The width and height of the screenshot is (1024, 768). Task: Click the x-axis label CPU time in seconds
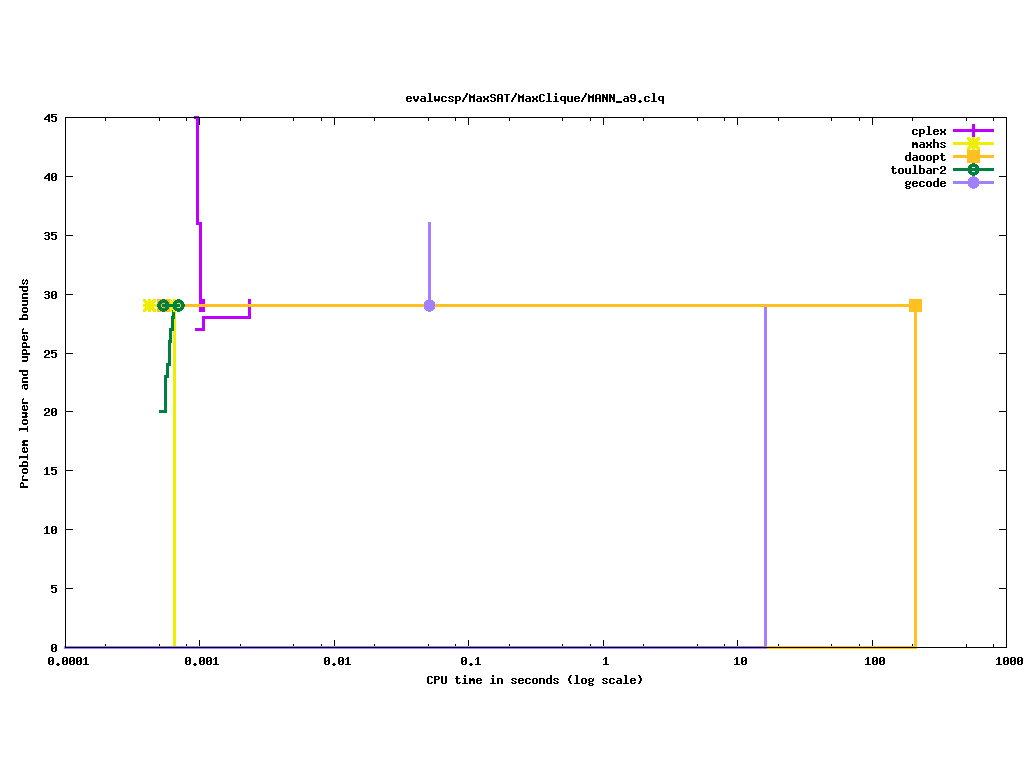click(535, 680)
